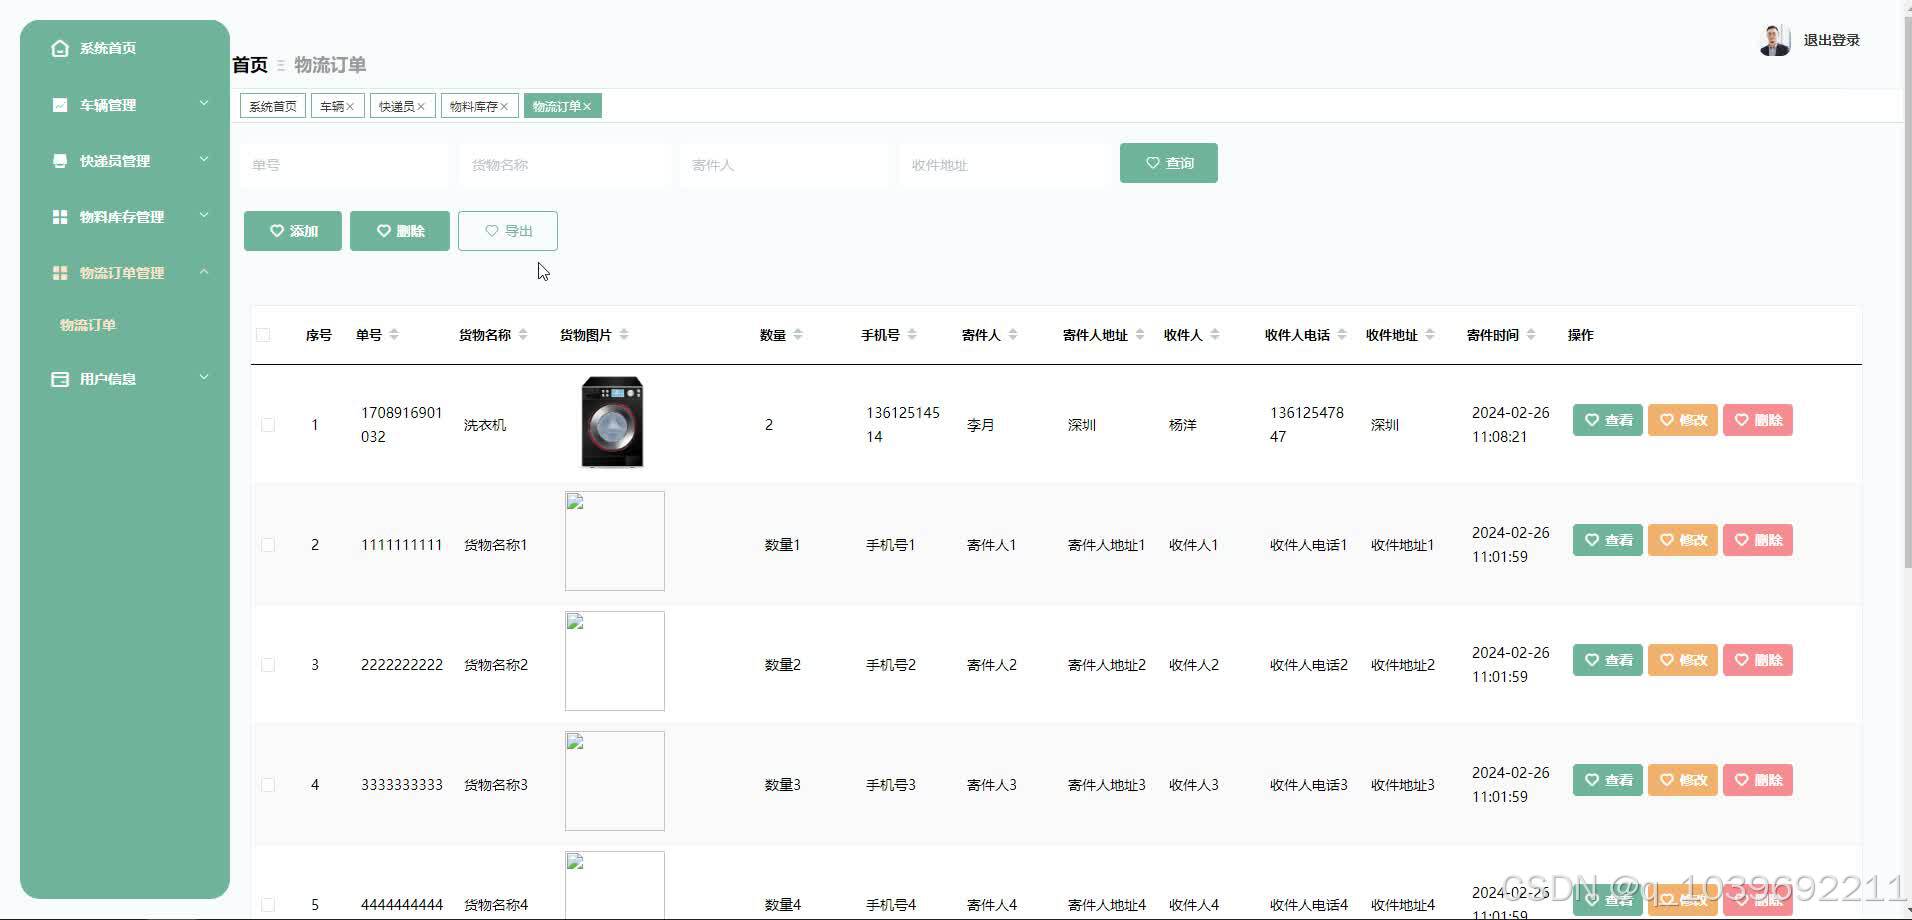The height and width of the screenshot is (920, 1912).
Task: Close the 快递员 tab
Action: pos(421,107)
